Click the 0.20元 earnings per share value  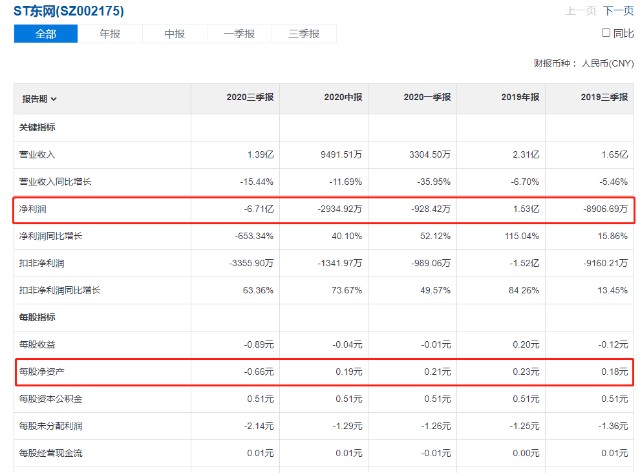coord(526,344)
